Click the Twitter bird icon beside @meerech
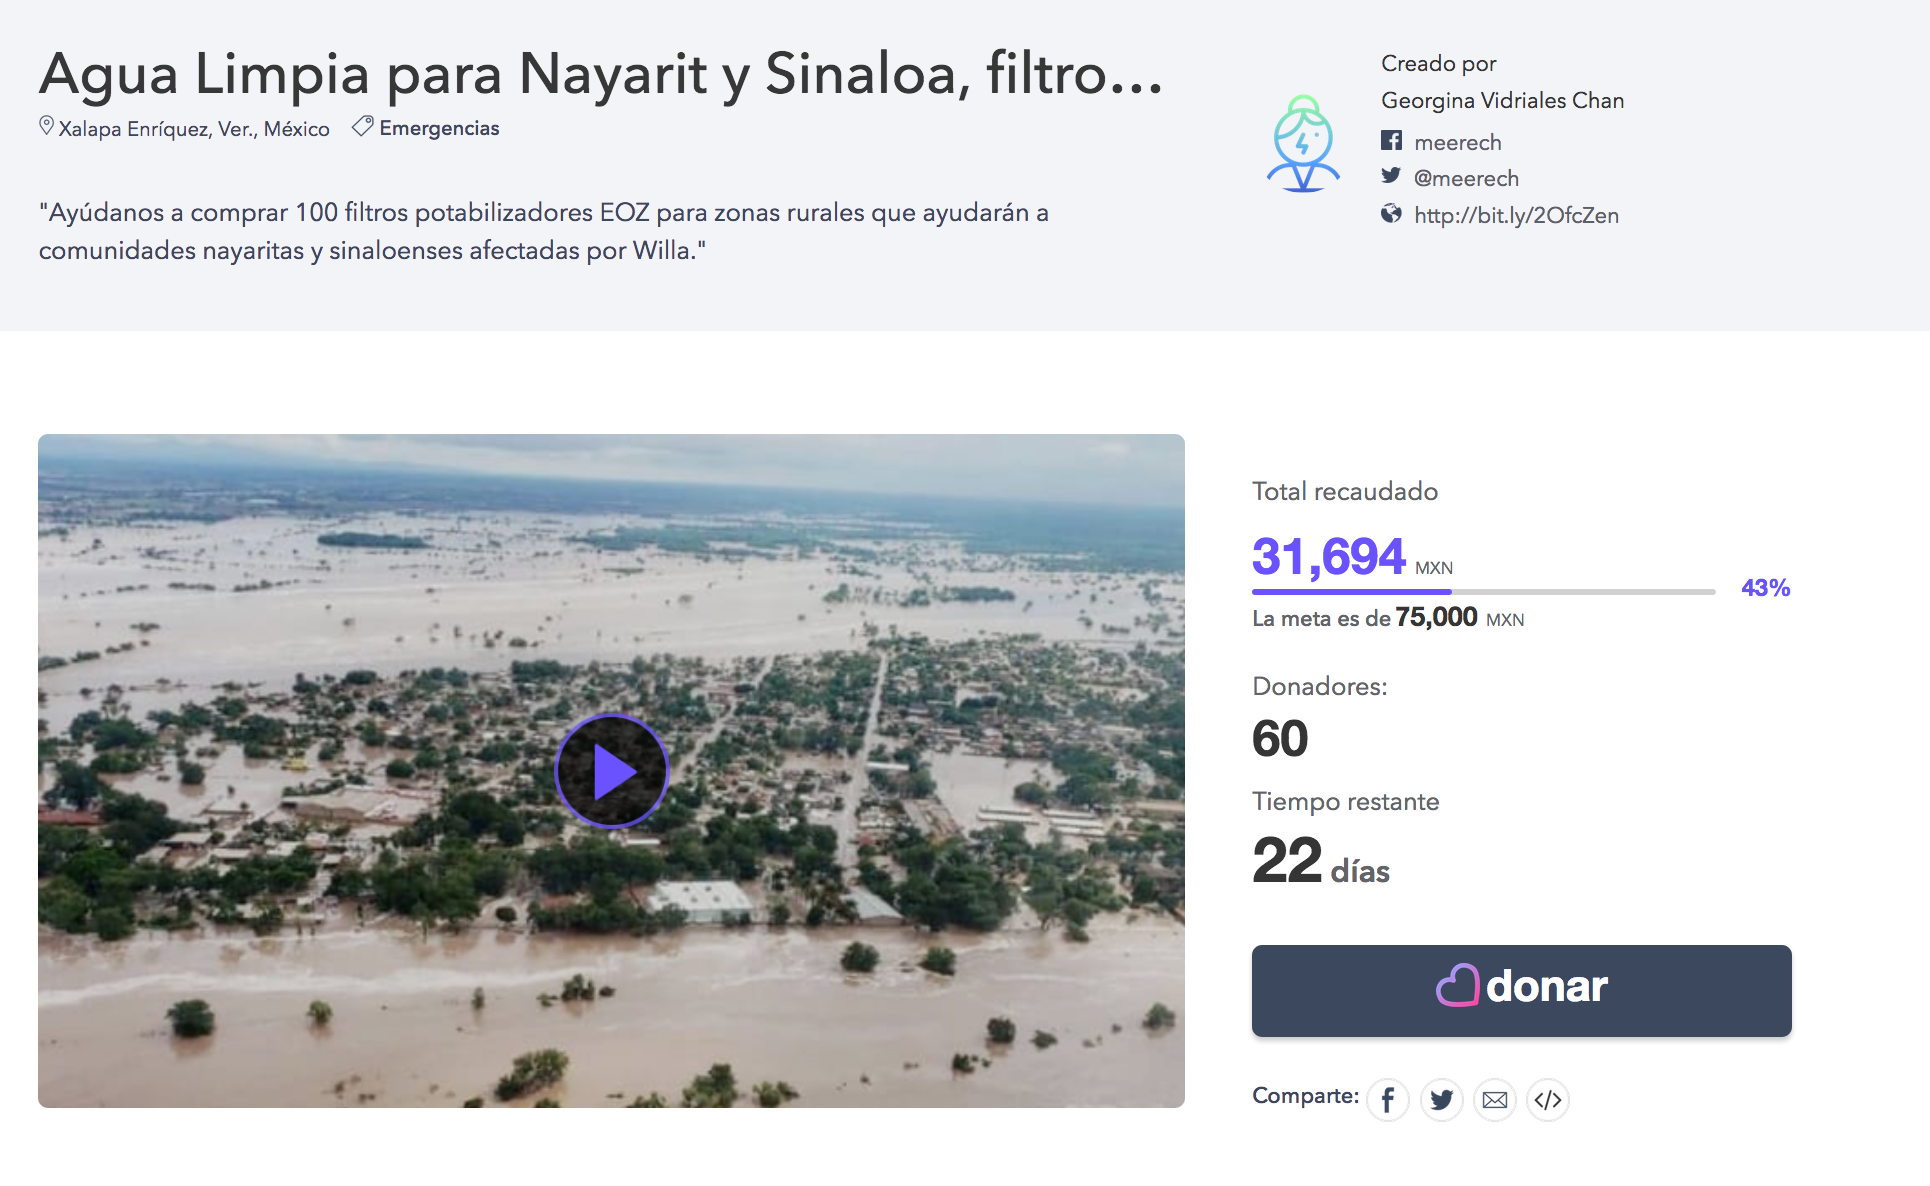Screen dimensions: 1930x1186 [x=1391, y=176]
